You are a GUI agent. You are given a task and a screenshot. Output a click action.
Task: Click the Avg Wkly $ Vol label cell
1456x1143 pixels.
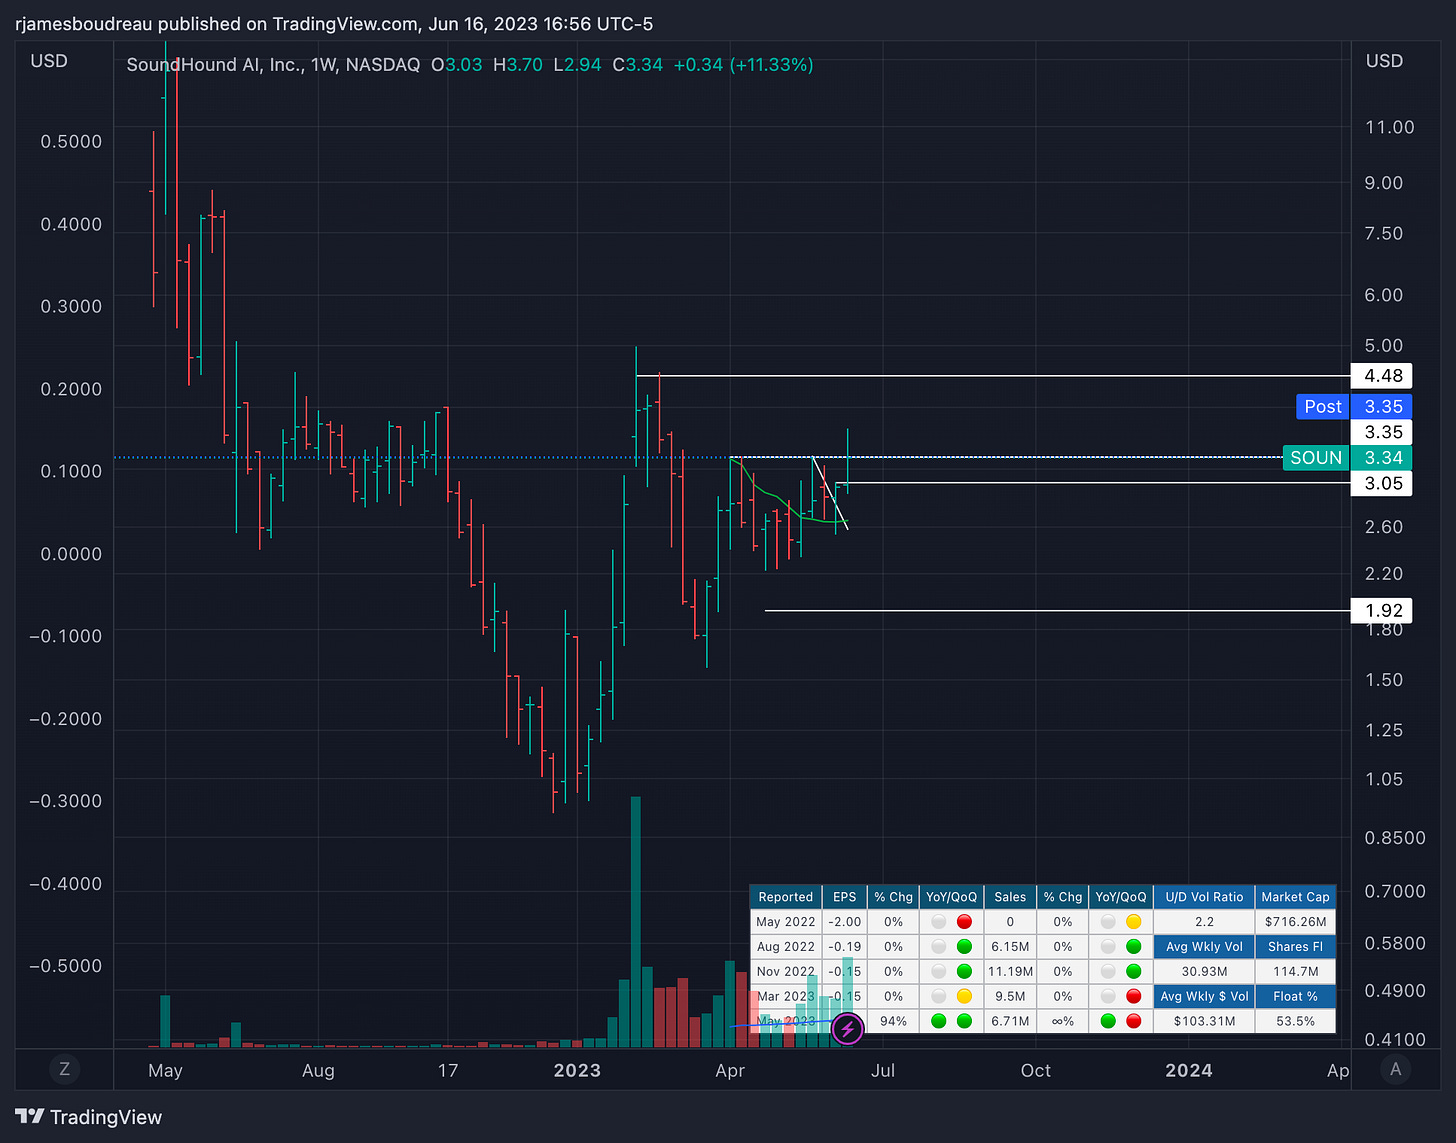[x=1204, y=996]
